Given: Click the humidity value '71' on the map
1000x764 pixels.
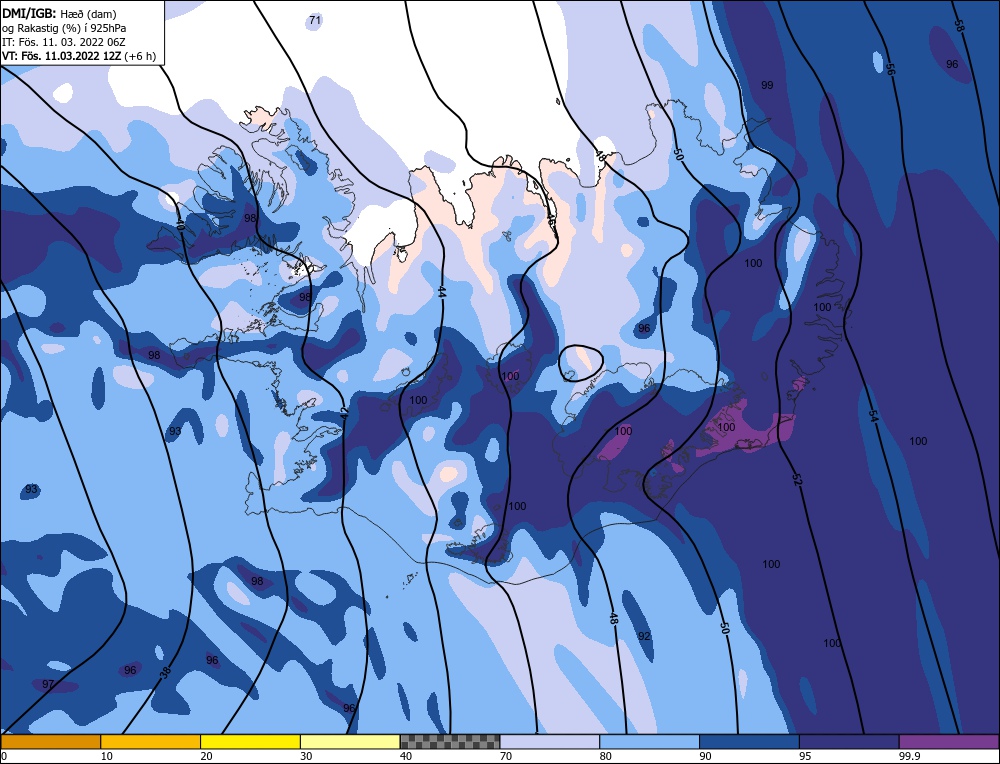Looking at the screenshot, I should click(x=314, y=20).
